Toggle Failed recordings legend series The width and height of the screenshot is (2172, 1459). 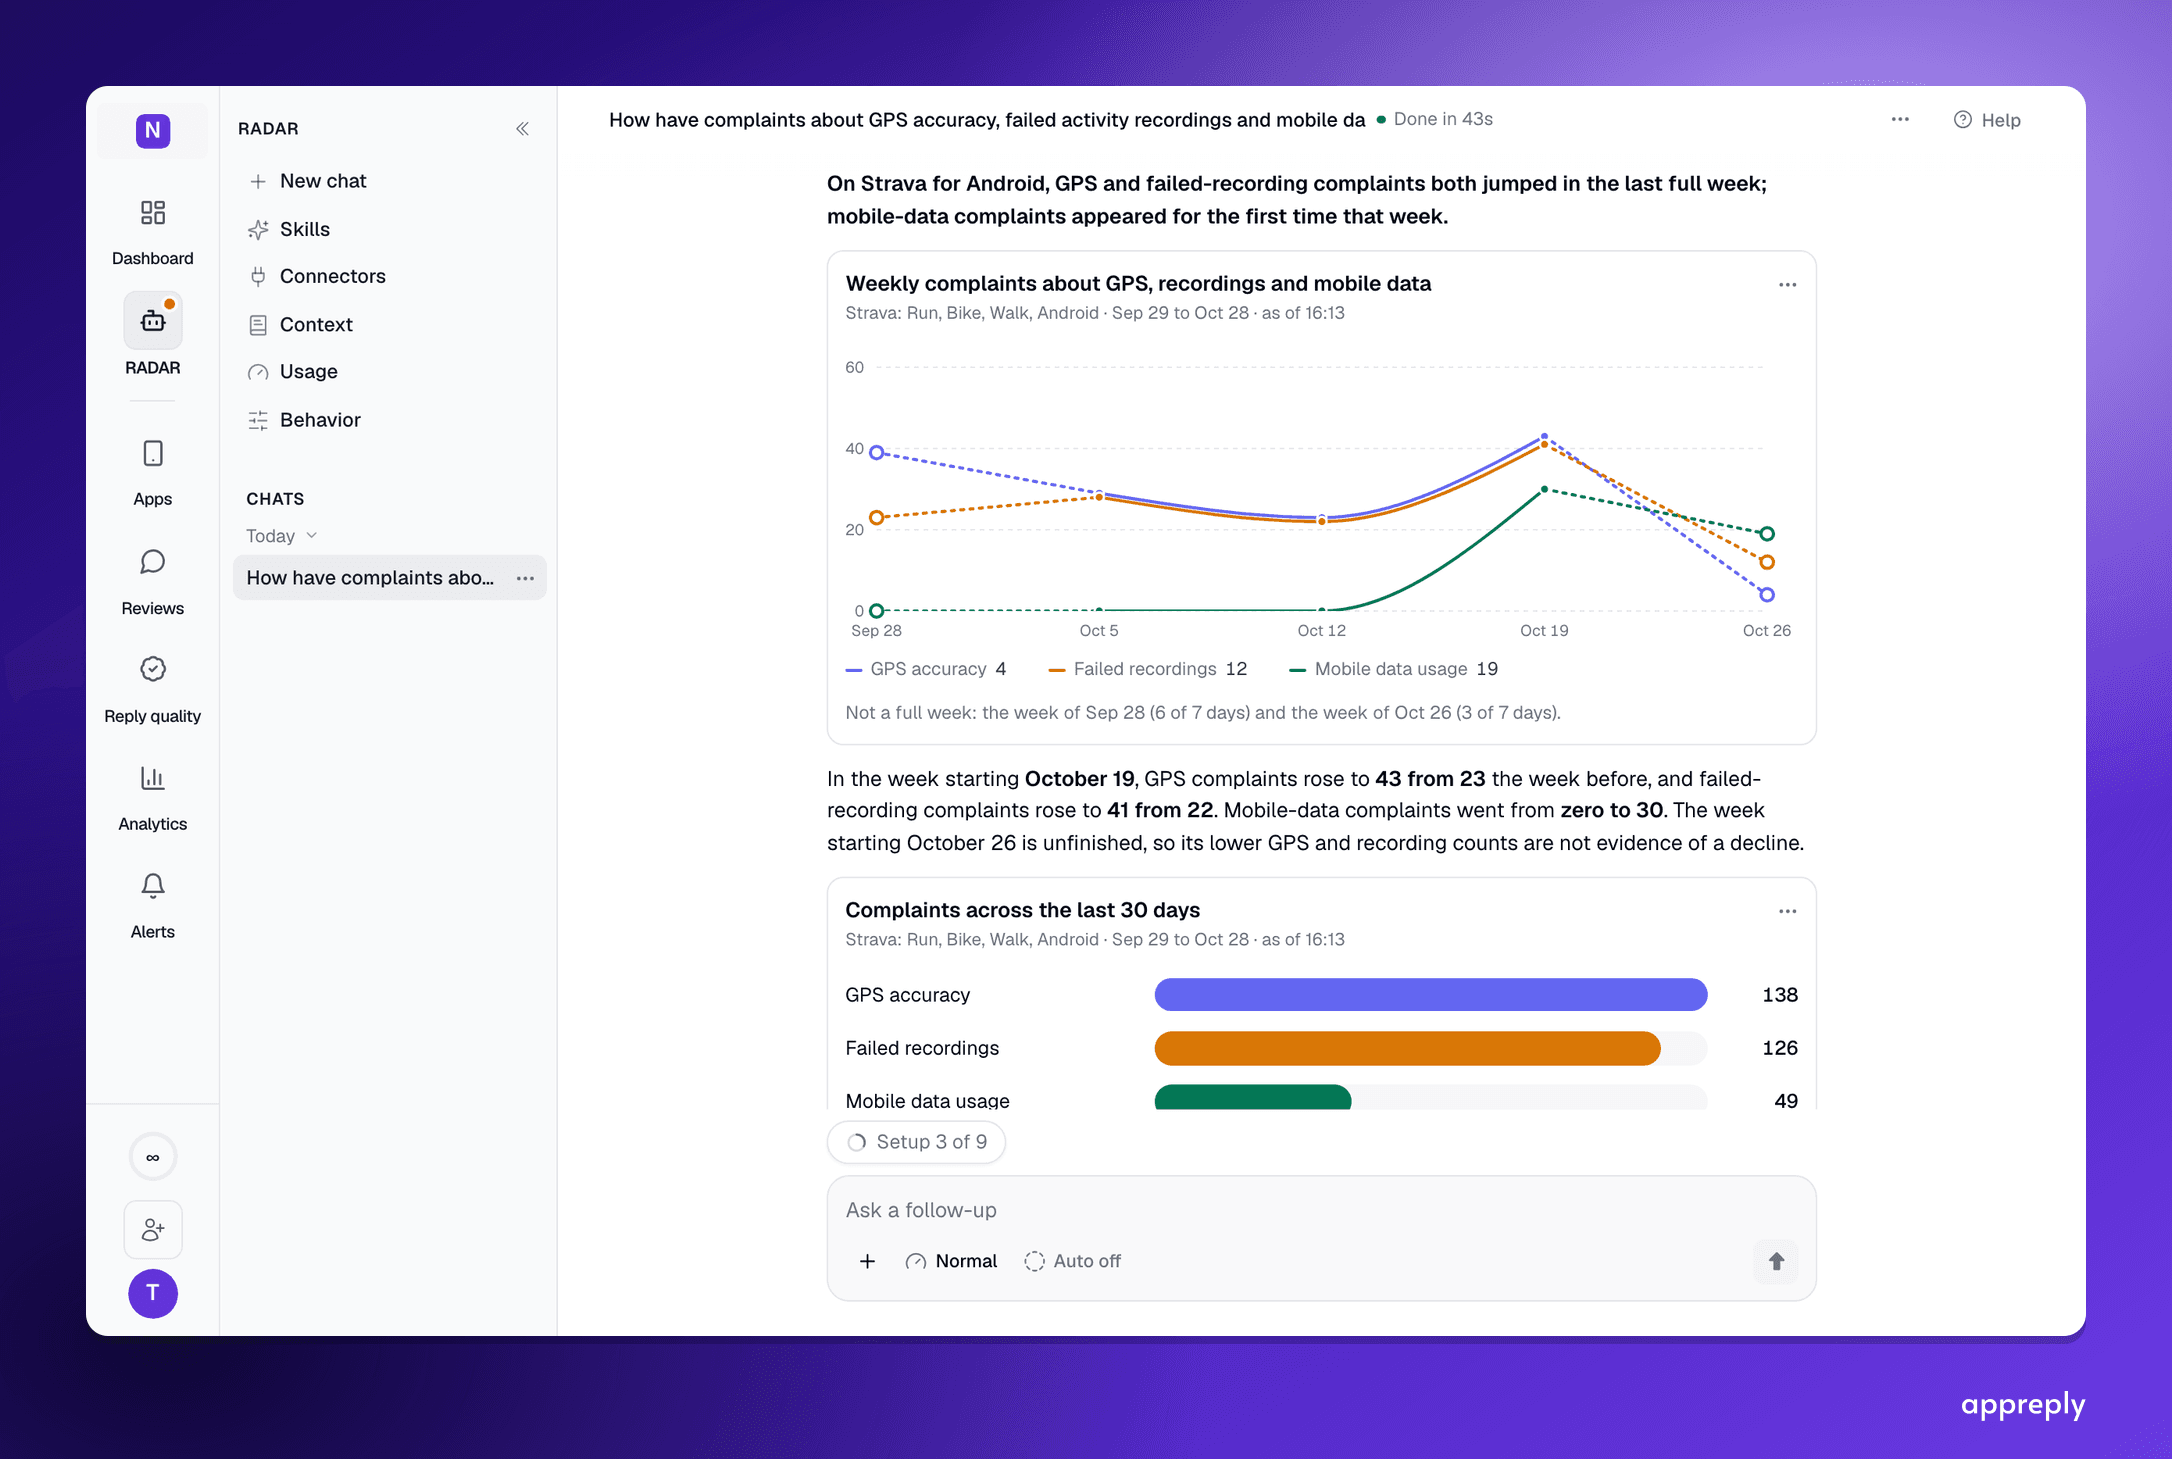(x=1148, y=669)
